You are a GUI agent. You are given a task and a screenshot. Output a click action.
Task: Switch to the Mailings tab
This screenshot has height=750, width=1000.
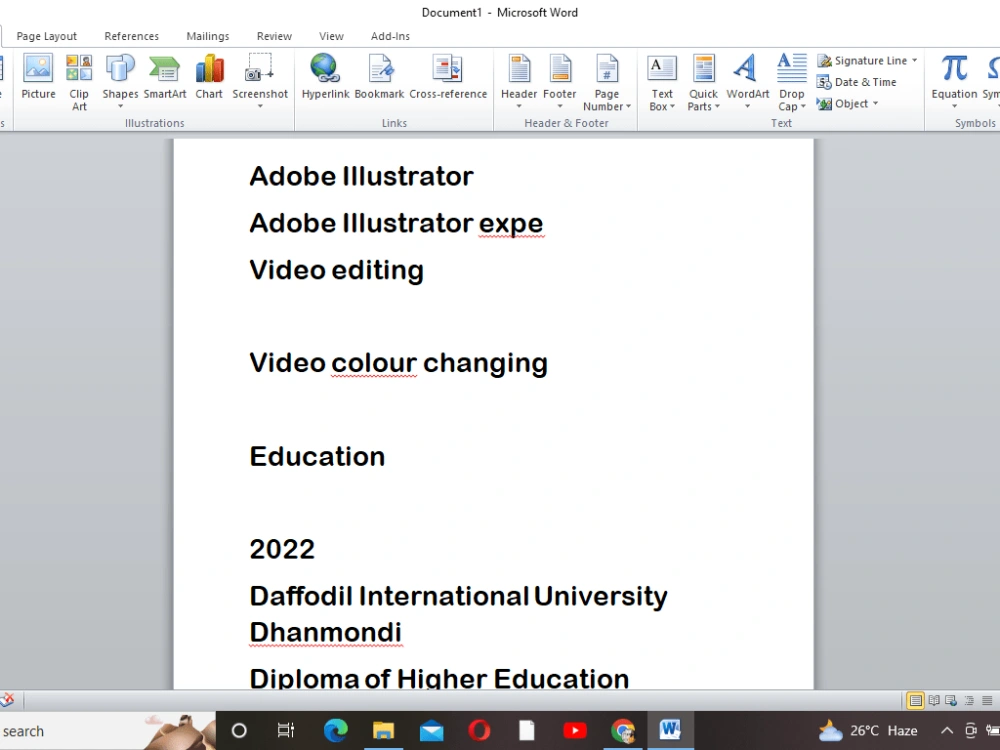(x=208, y=36)
